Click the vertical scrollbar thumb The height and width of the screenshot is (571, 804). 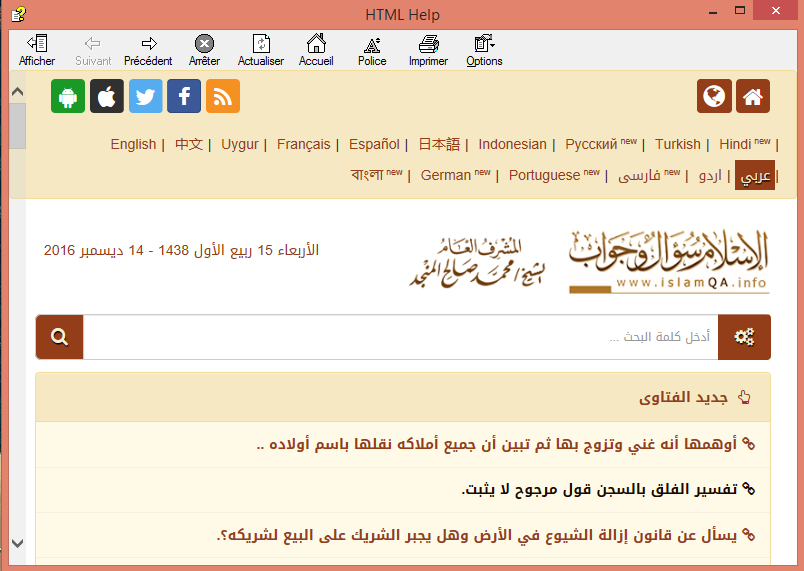[x=17, y=126]
